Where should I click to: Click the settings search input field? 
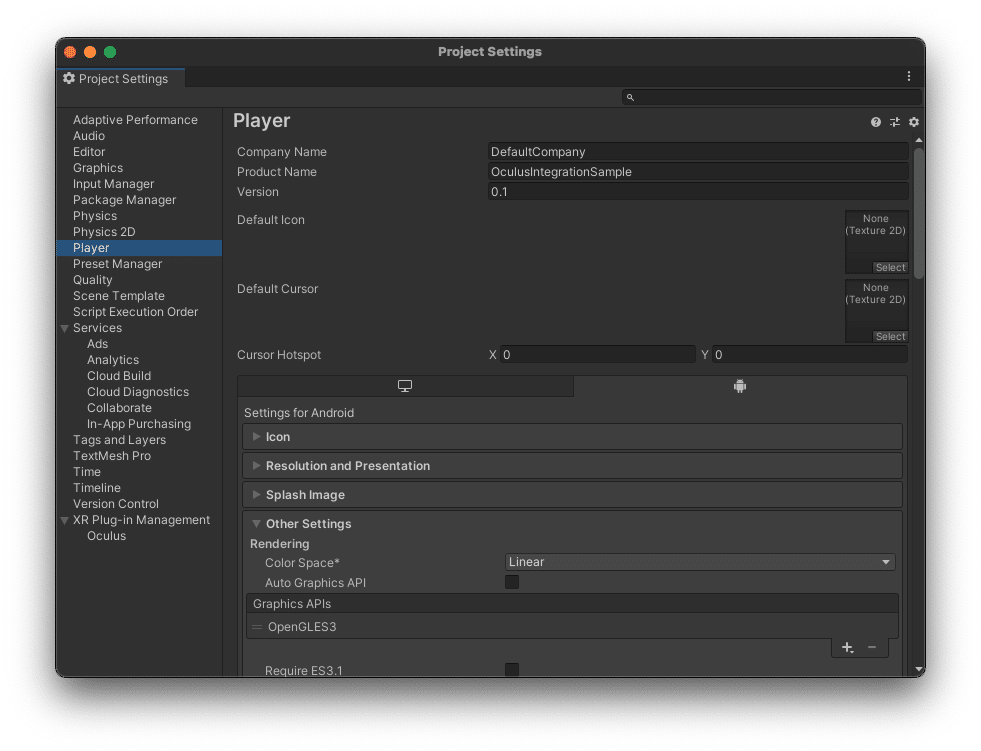(x=771, y=97)
